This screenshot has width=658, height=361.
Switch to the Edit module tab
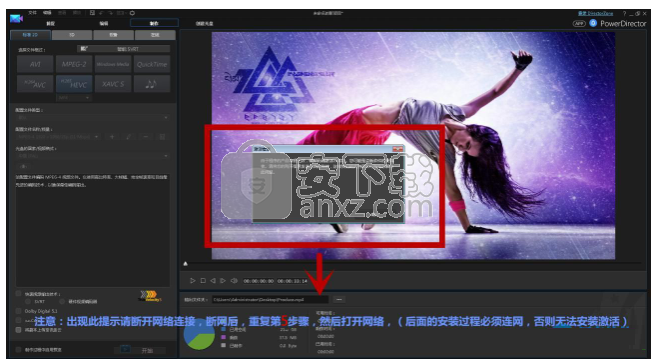click(104, 24)
